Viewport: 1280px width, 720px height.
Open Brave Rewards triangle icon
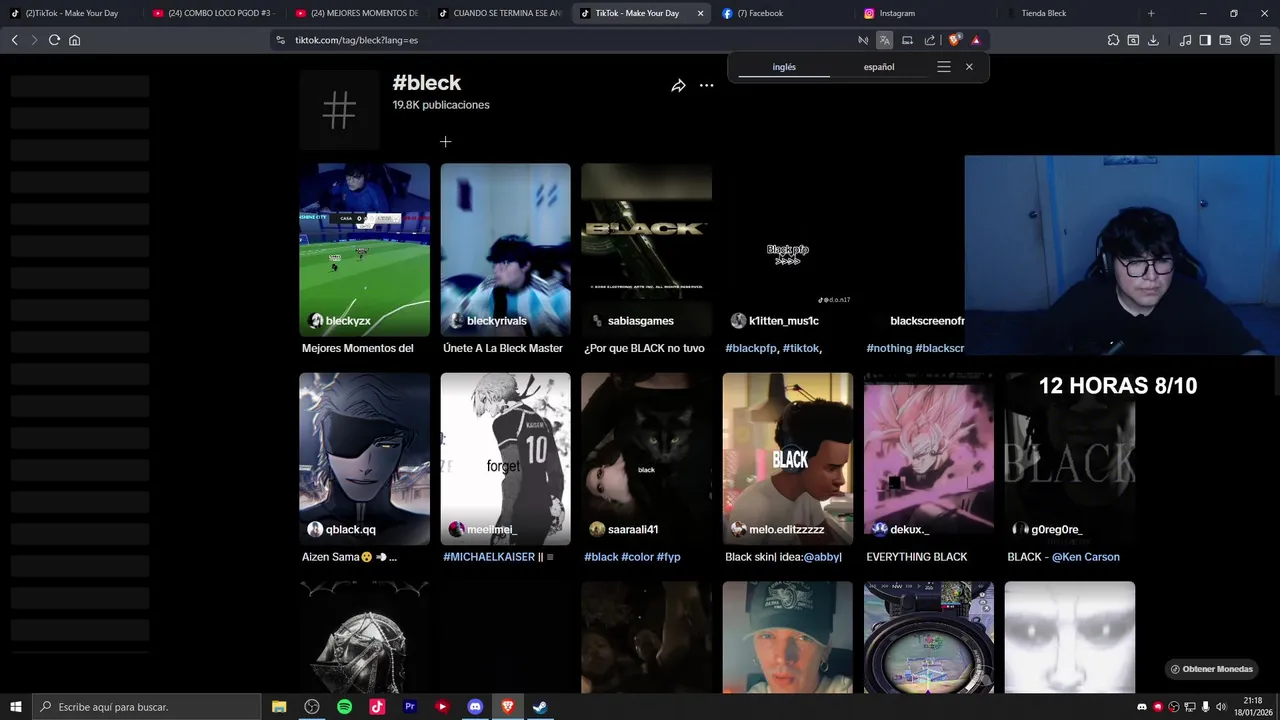tap(976, 40)
